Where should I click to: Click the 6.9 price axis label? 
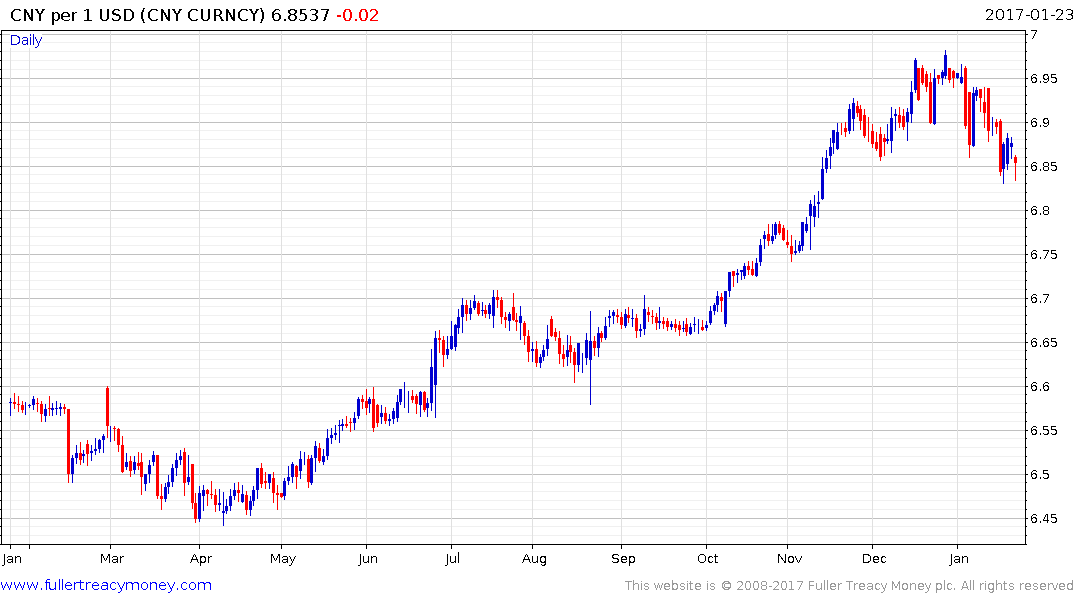pos(1040,123)
